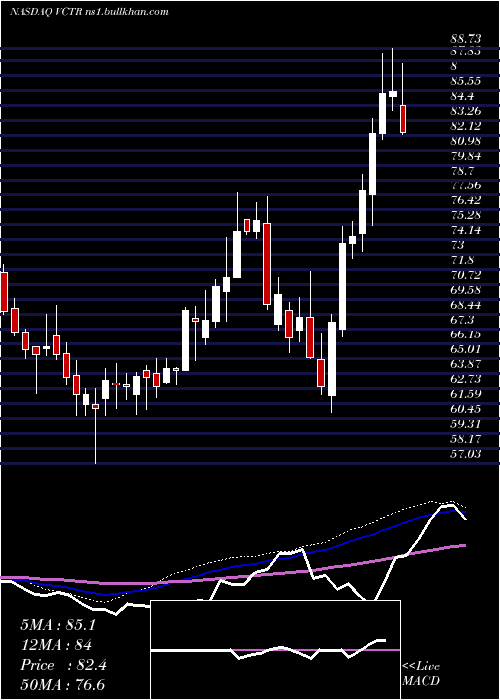The width and height of the screenshot is (500, 700).
Task: Click the 5MA : 85.1 readout
Action: pyautogui.click(x=58, y=625)
